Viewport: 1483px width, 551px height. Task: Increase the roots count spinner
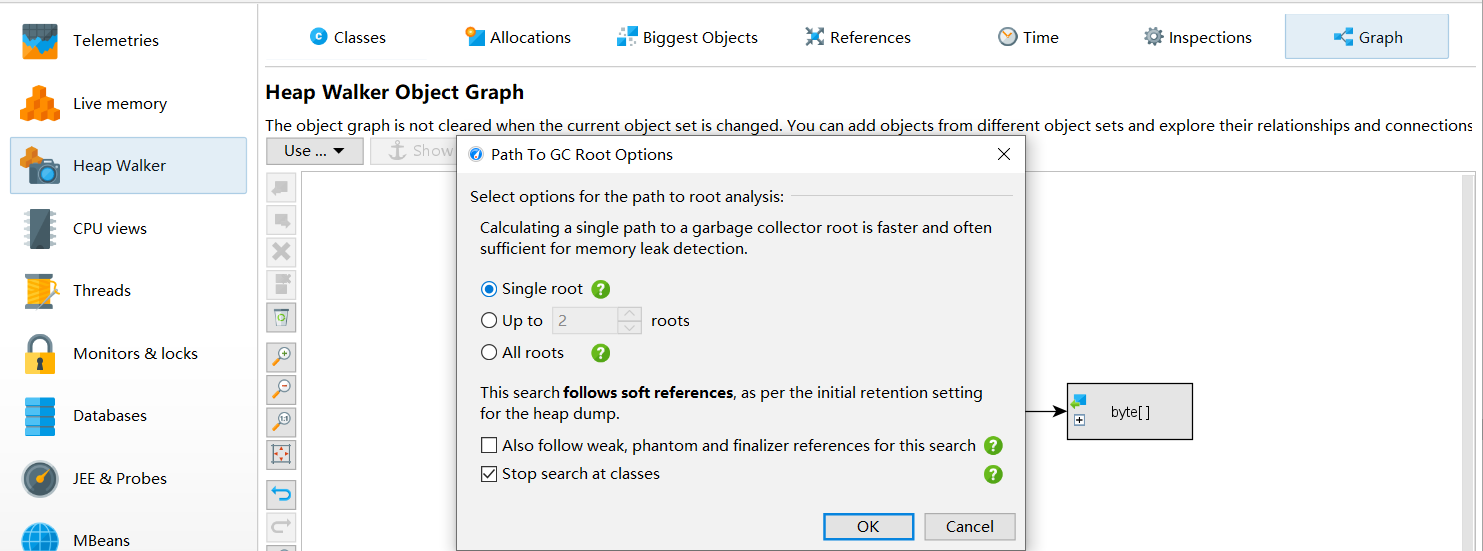tap(629, 314)
